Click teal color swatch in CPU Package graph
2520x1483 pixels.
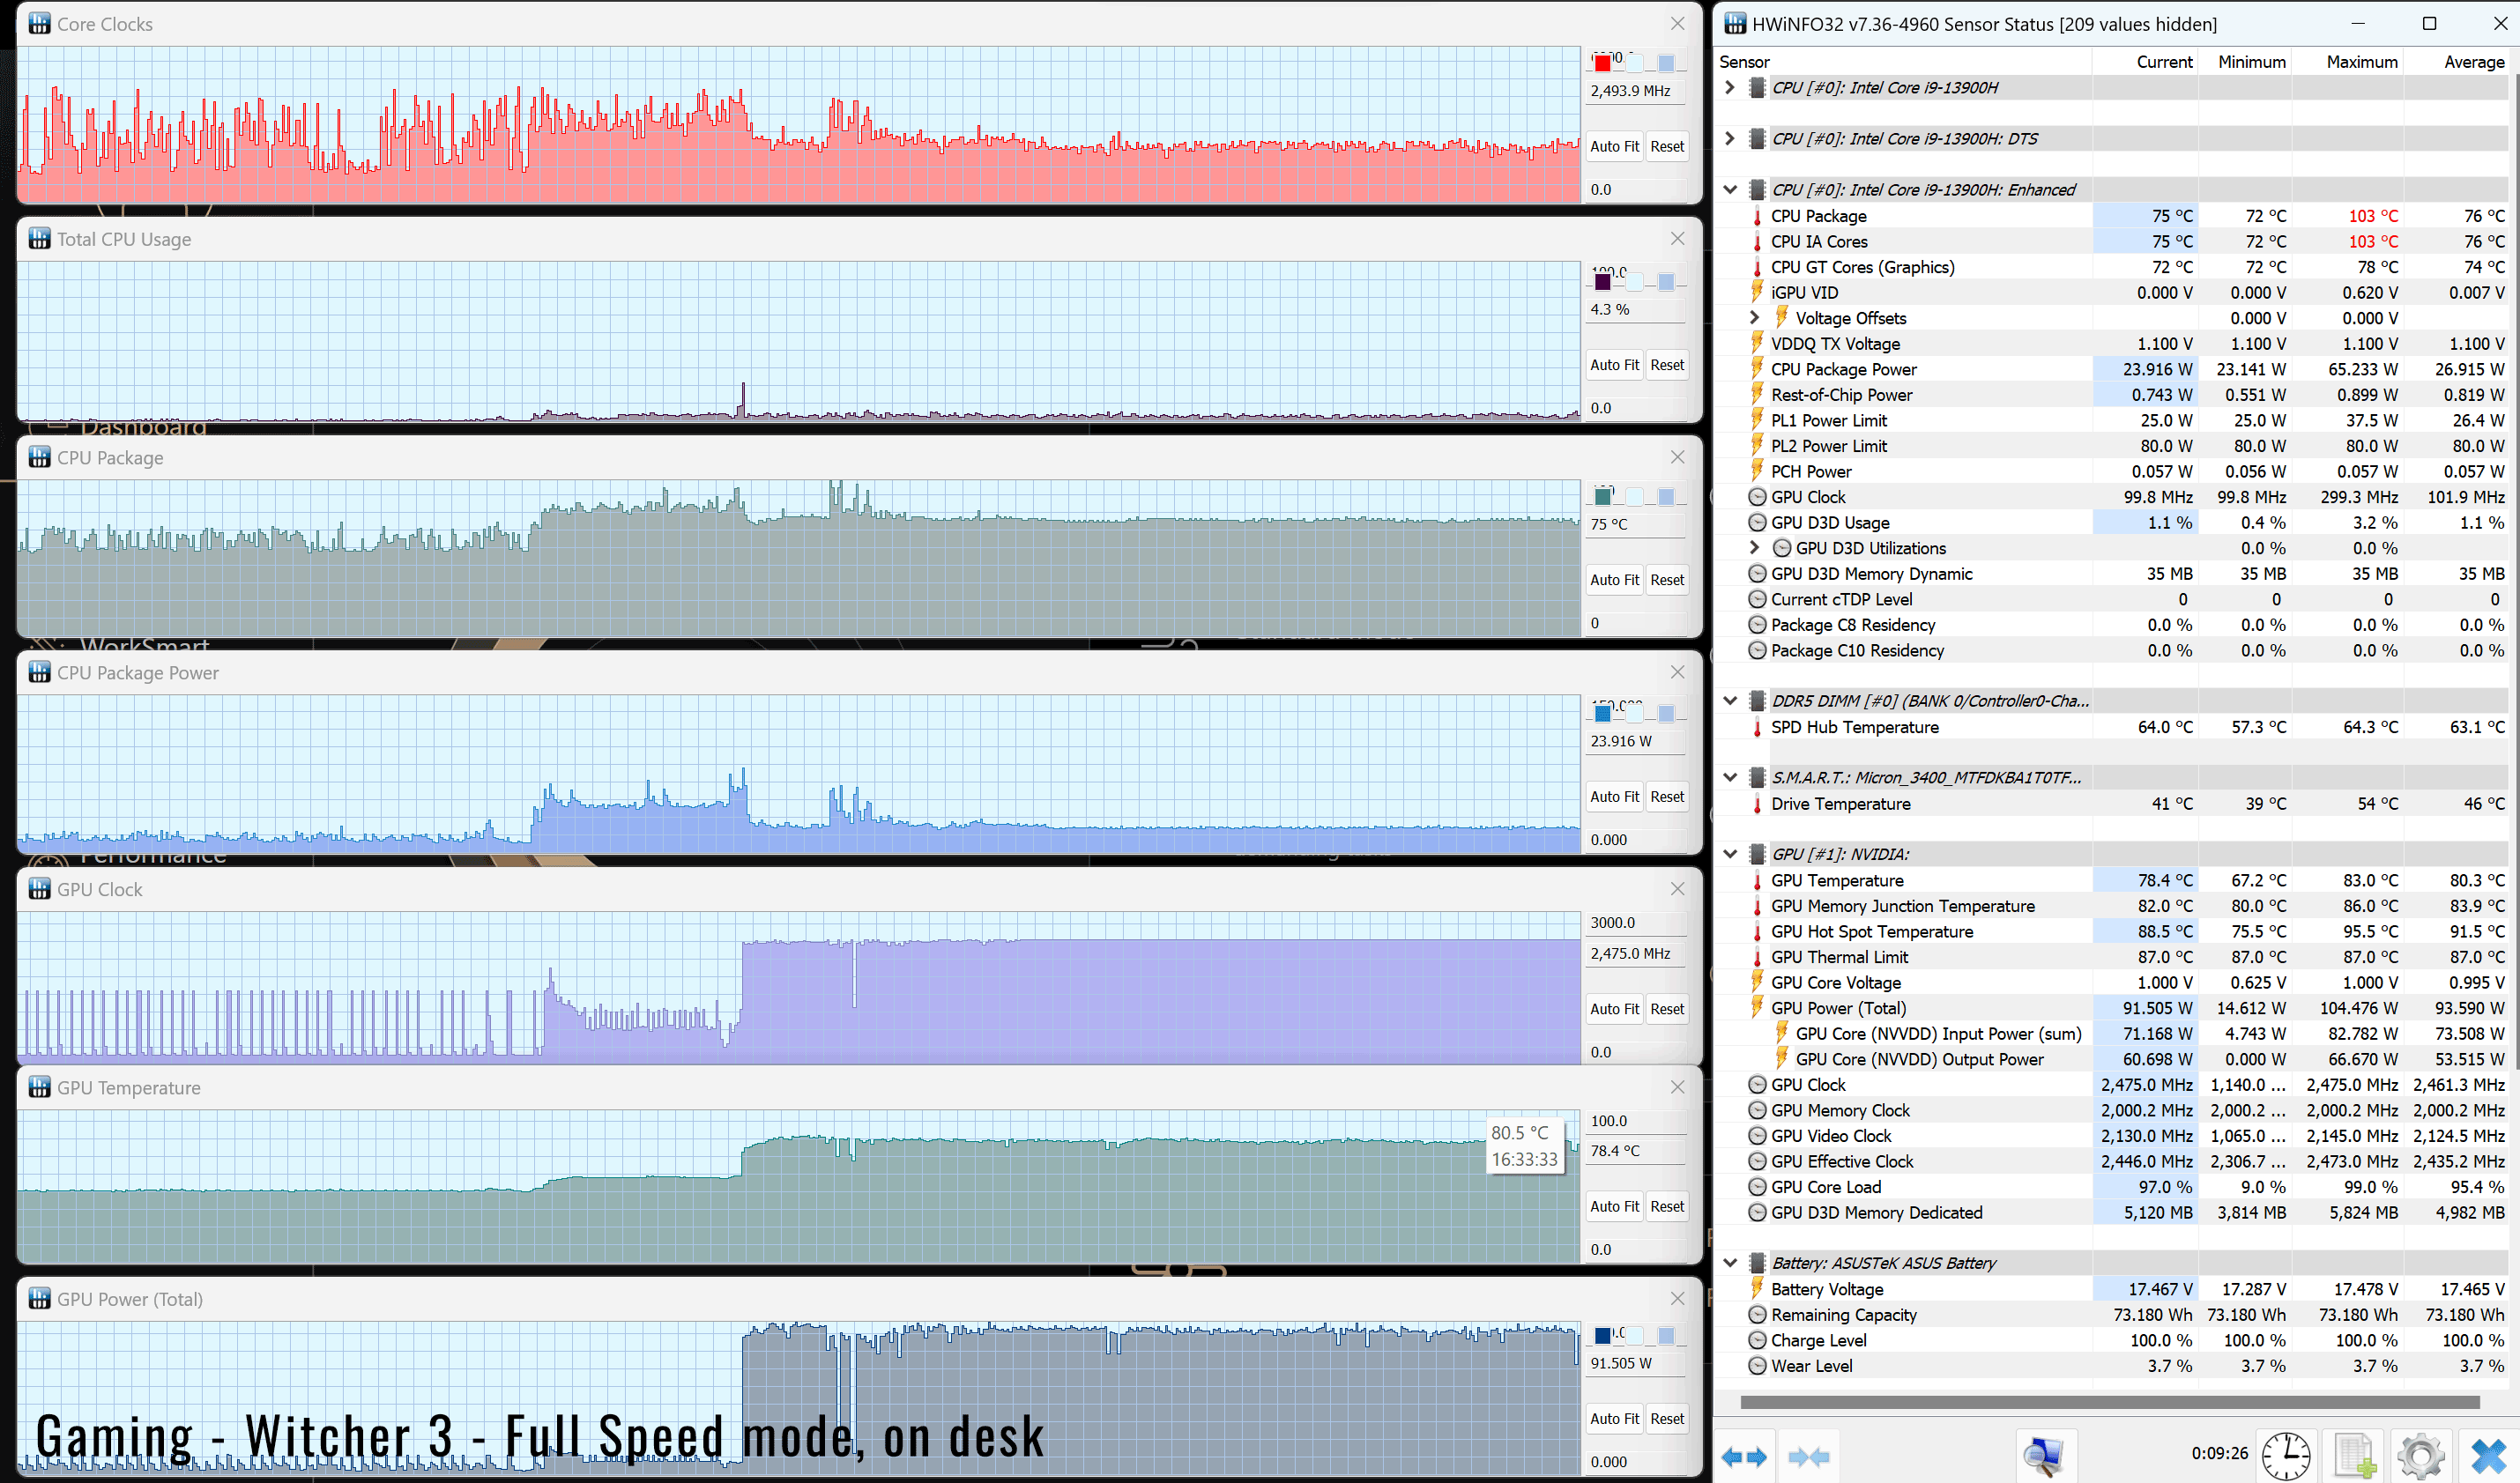[x=1603, y=497]
